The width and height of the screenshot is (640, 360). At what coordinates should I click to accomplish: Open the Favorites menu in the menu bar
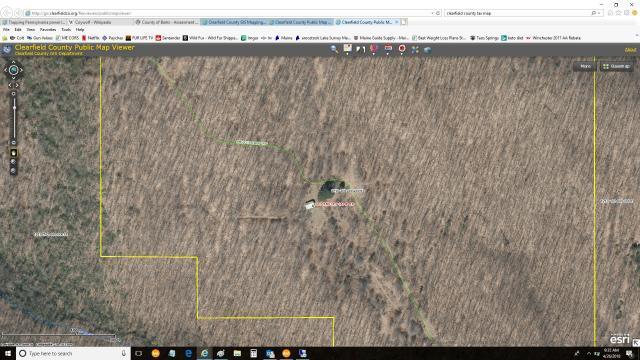[x=48, y=30]
